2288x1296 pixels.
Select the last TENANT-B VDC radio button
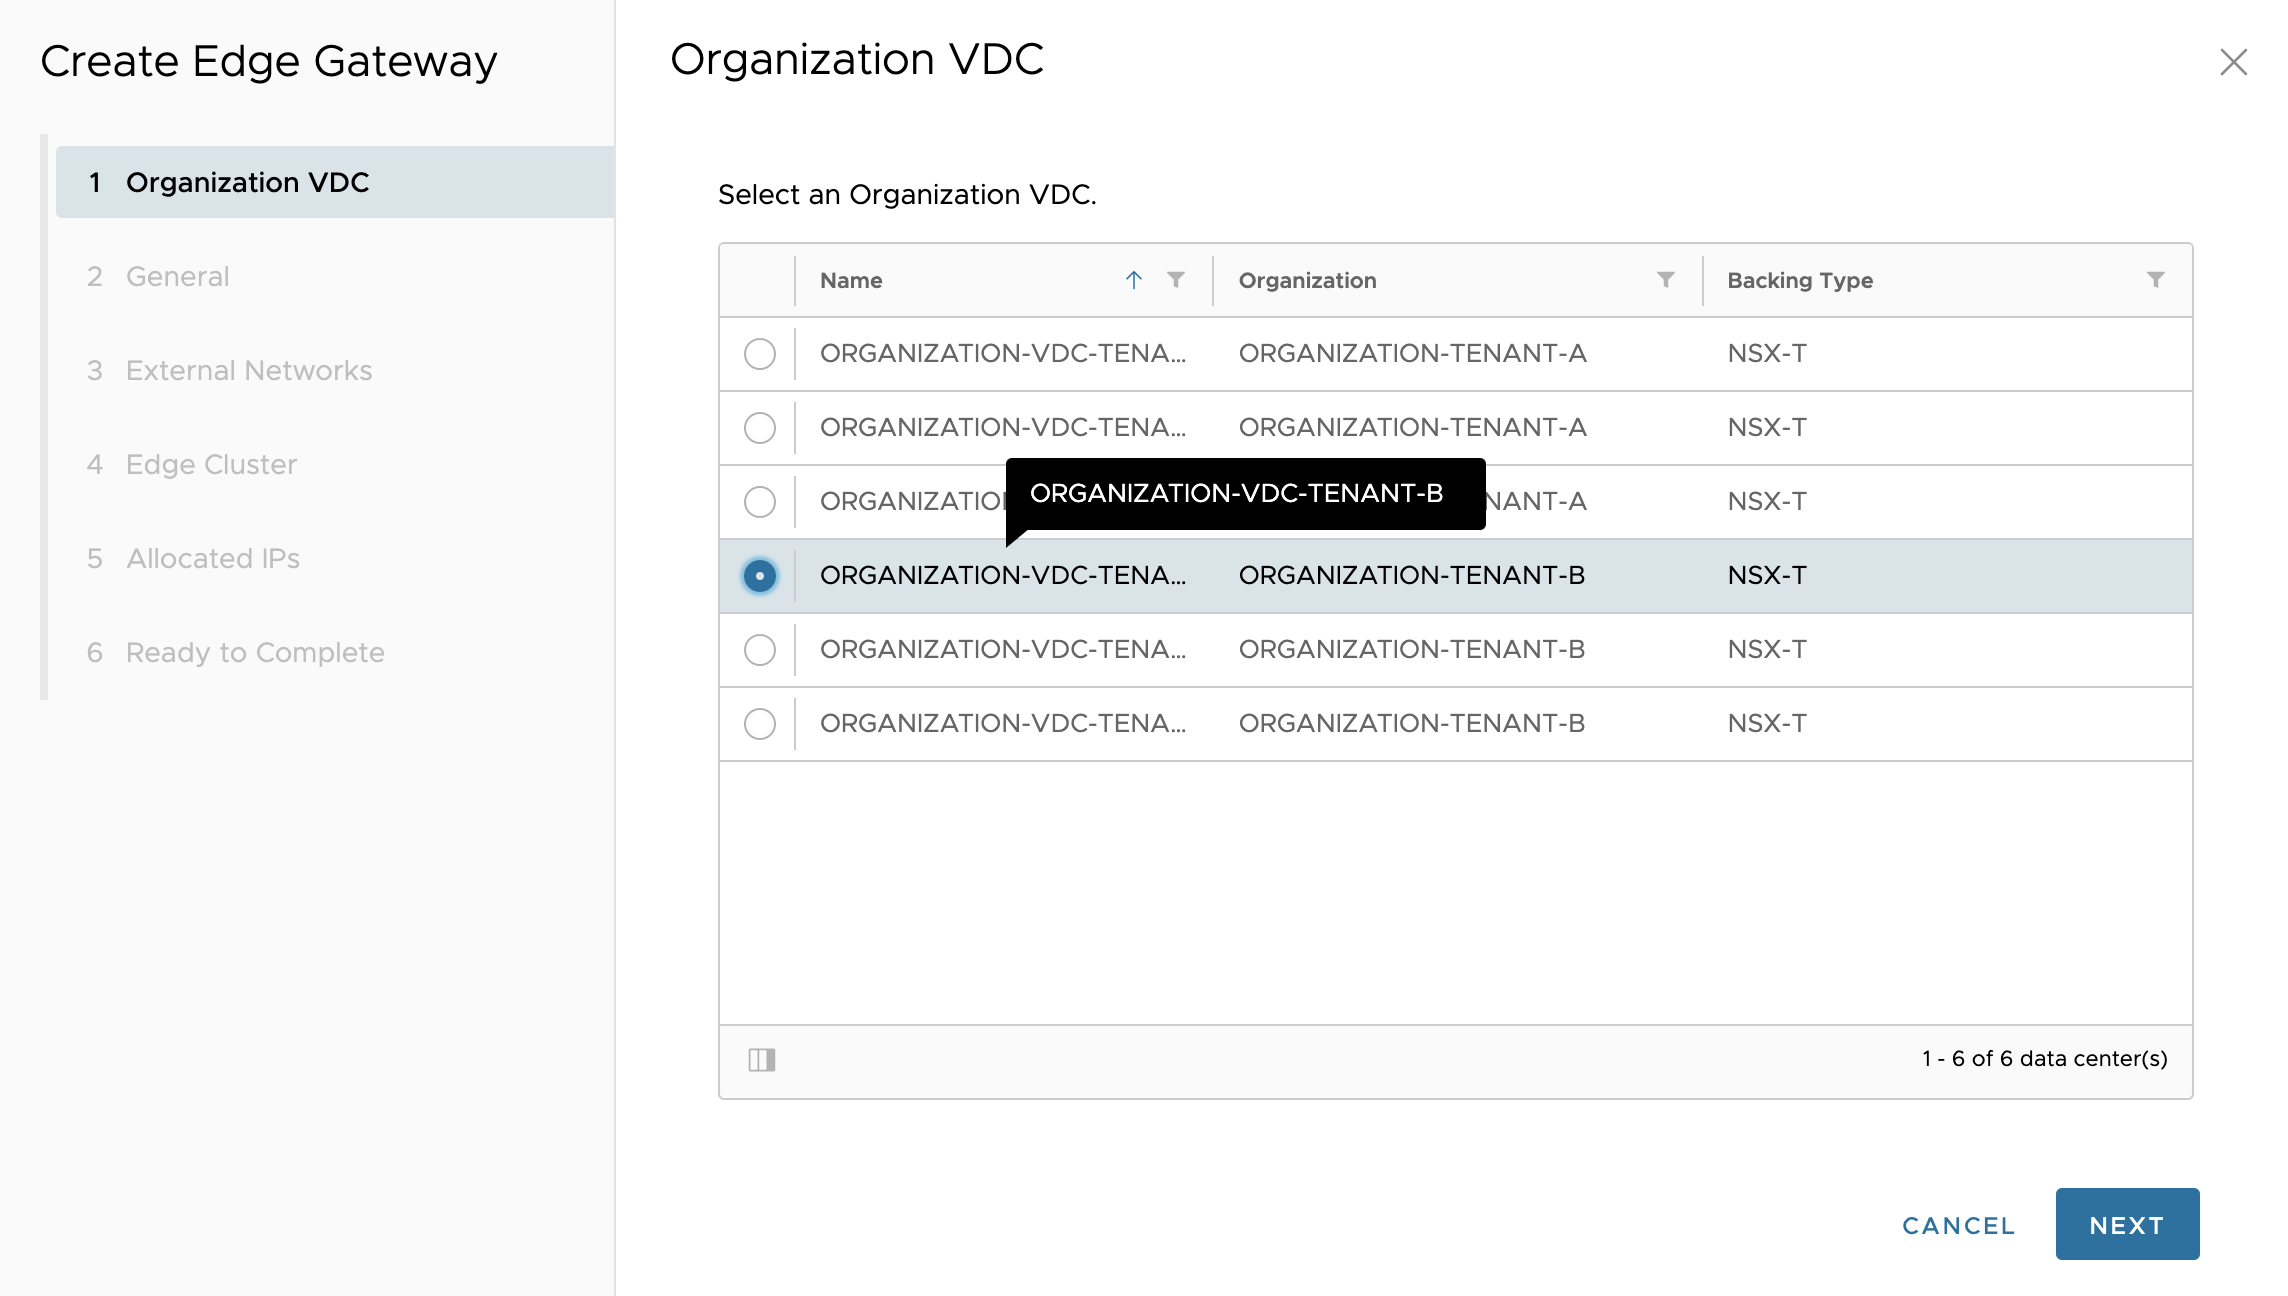(760, 724)
